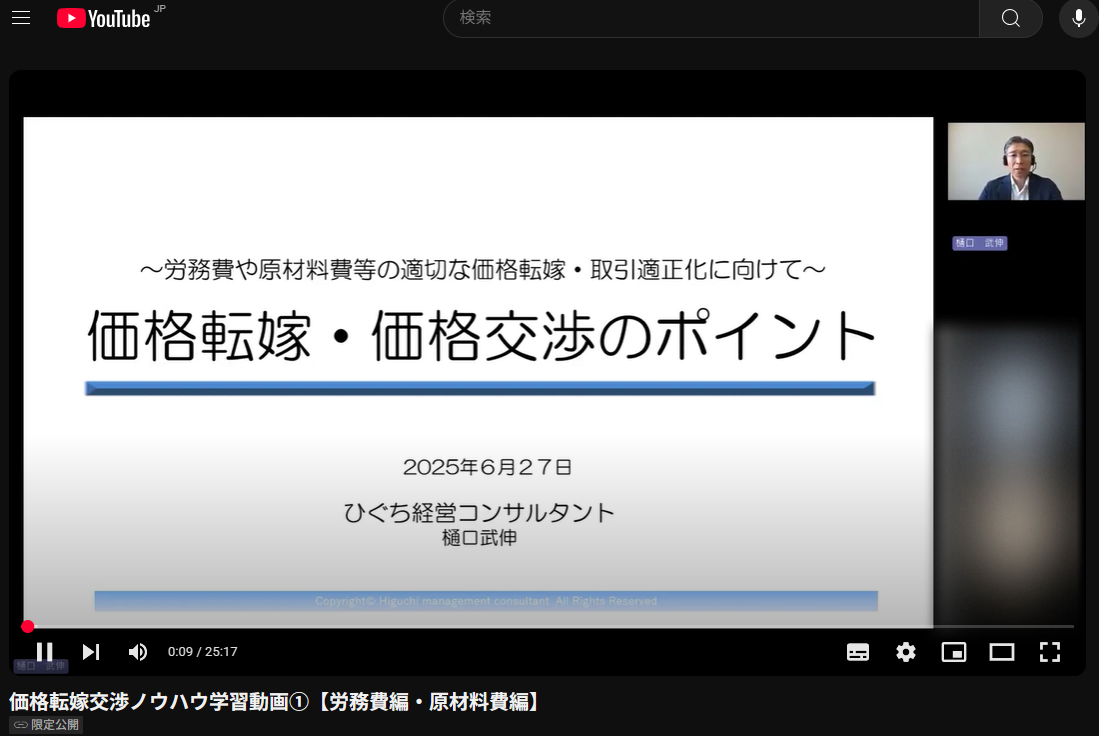The width and height of the screenshot is (1099, 736).
Task: Toggle theater mode off
Action: click(1002, 651)
